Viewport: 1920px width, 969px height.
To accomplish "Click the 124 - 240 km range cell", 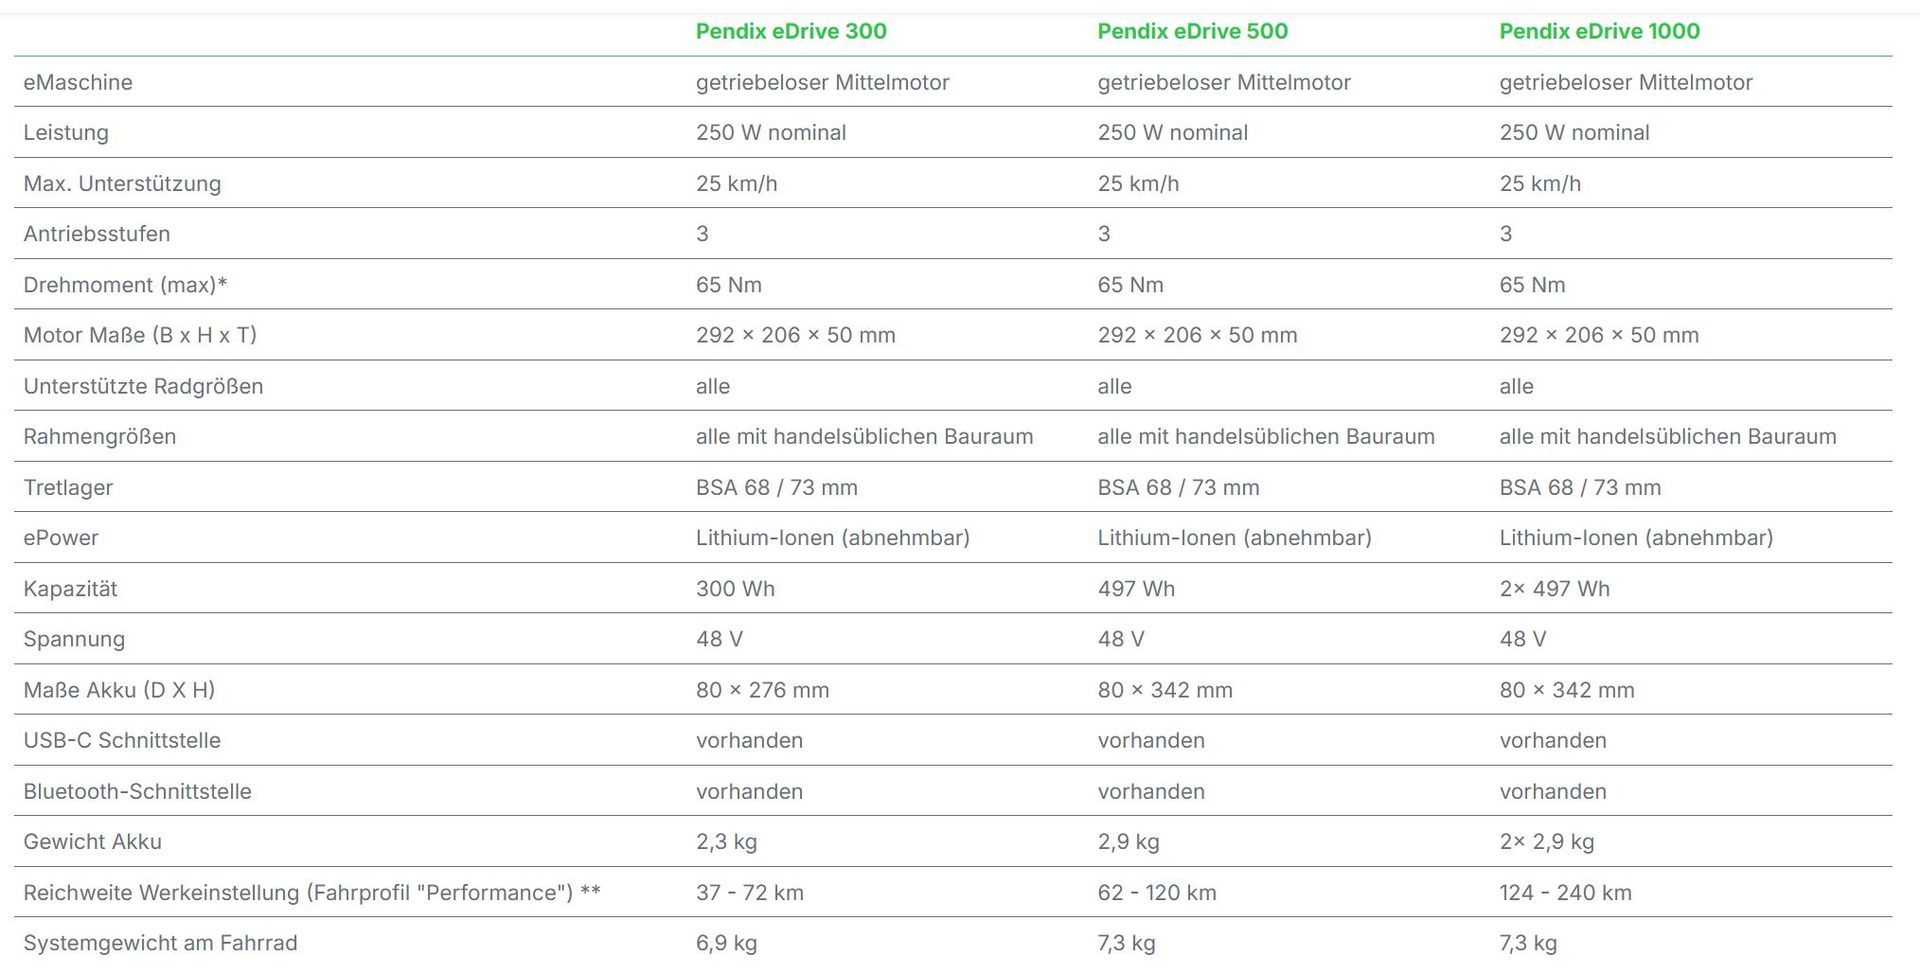I will click(x=1565, y=892).
